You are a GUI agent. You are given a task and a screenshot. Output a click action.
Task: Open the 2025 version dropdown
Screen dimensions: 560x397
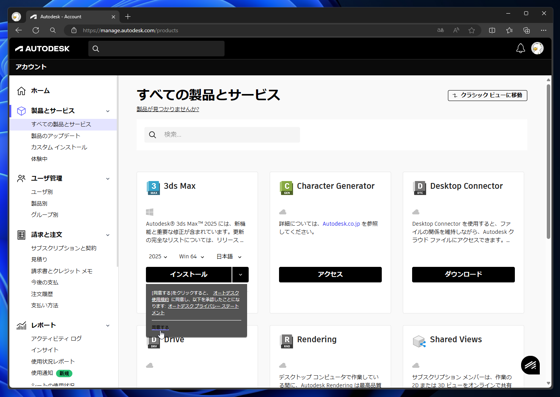(158, 256)
